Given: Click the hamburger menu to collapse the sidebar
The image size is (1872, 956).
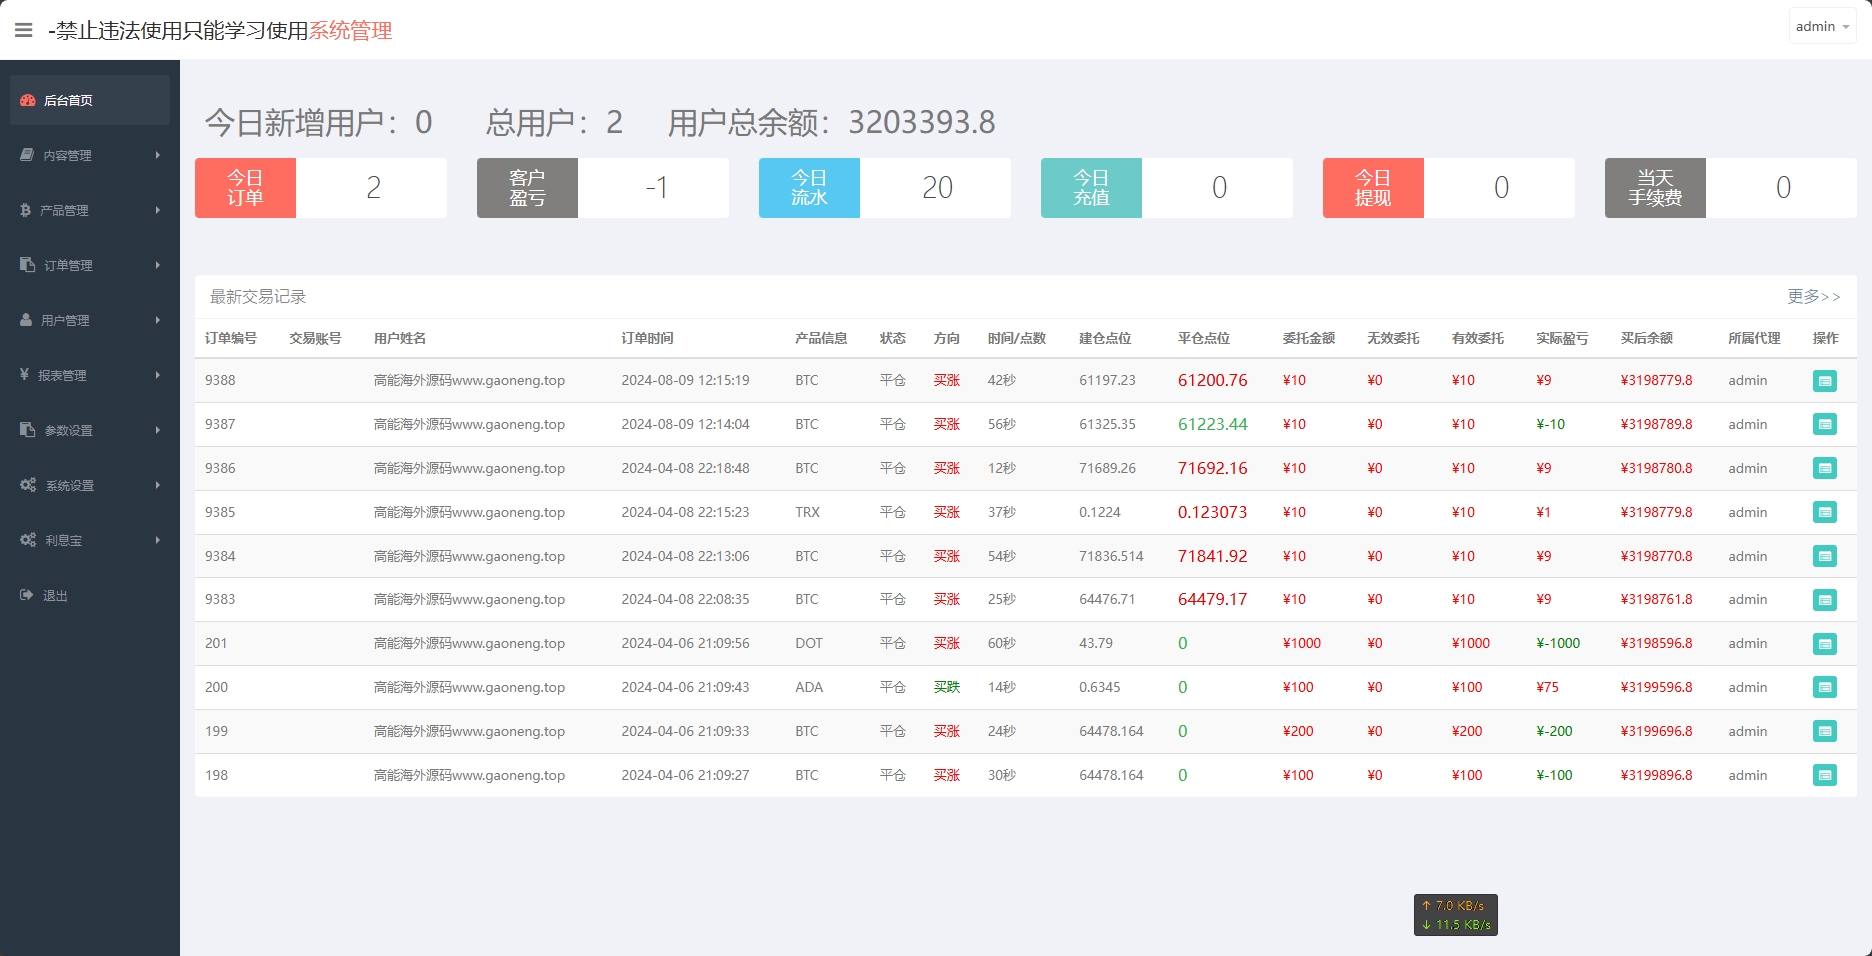Looking at the screenshot, I should tap(24, 29).
